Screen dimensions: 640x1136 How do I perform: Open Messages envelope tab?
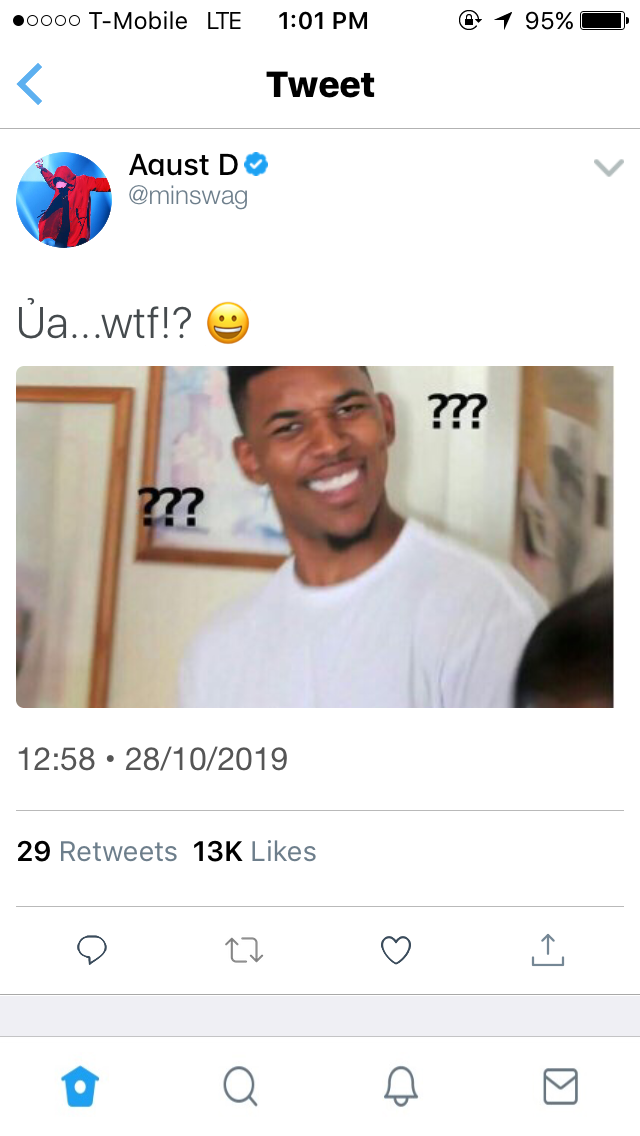pos(560,1087)
